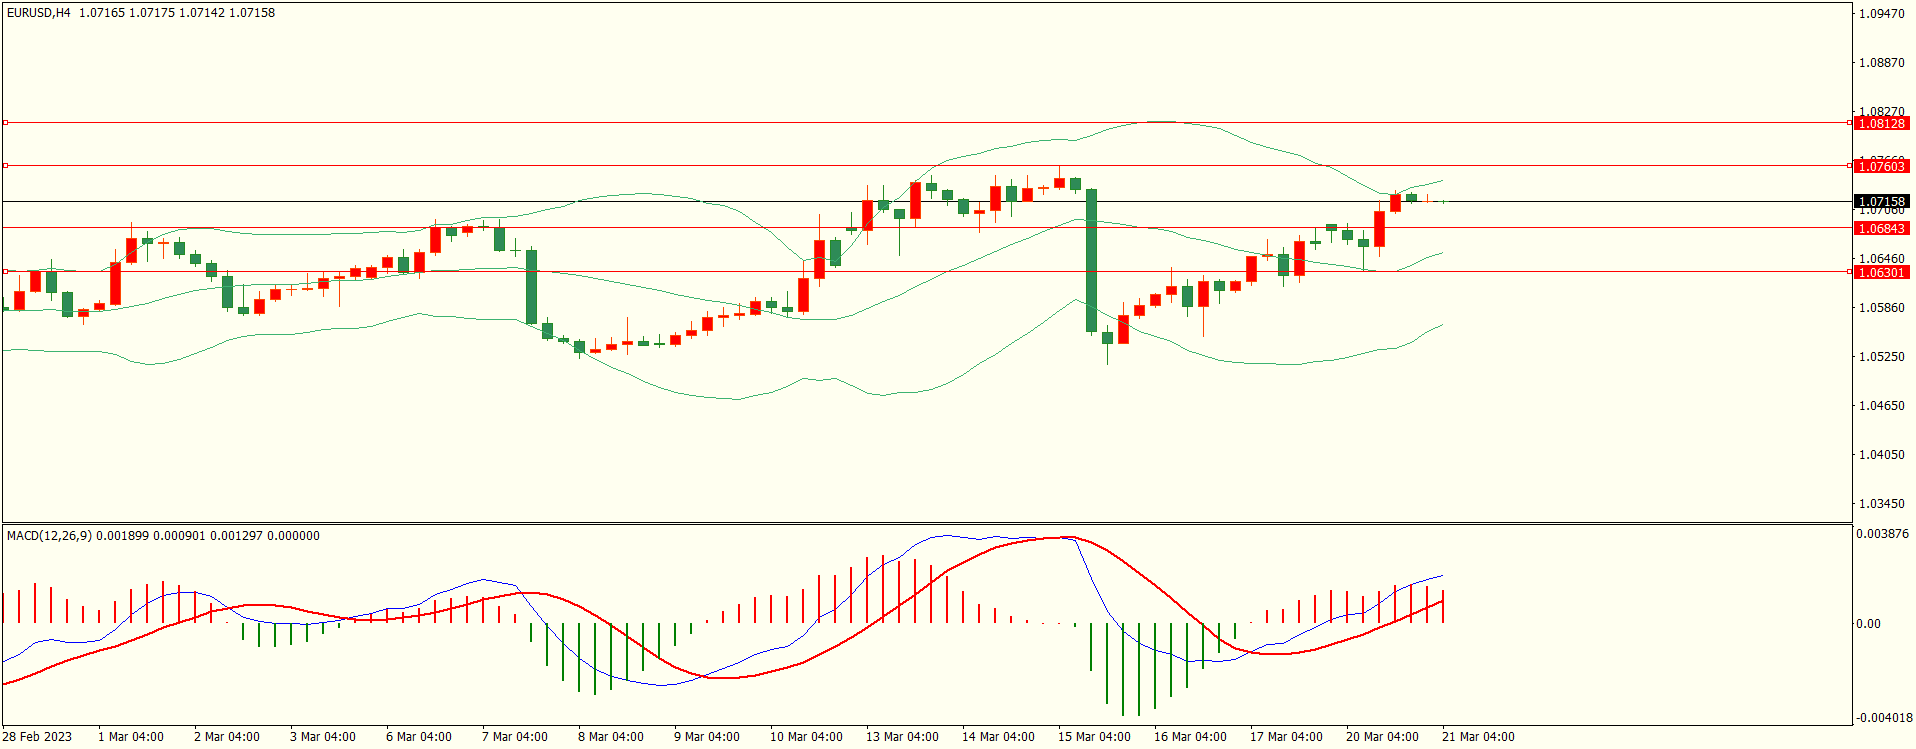Click the large green candle on 15 Mar
This screenshot has height=749, width=1916.
point(1091,260)
